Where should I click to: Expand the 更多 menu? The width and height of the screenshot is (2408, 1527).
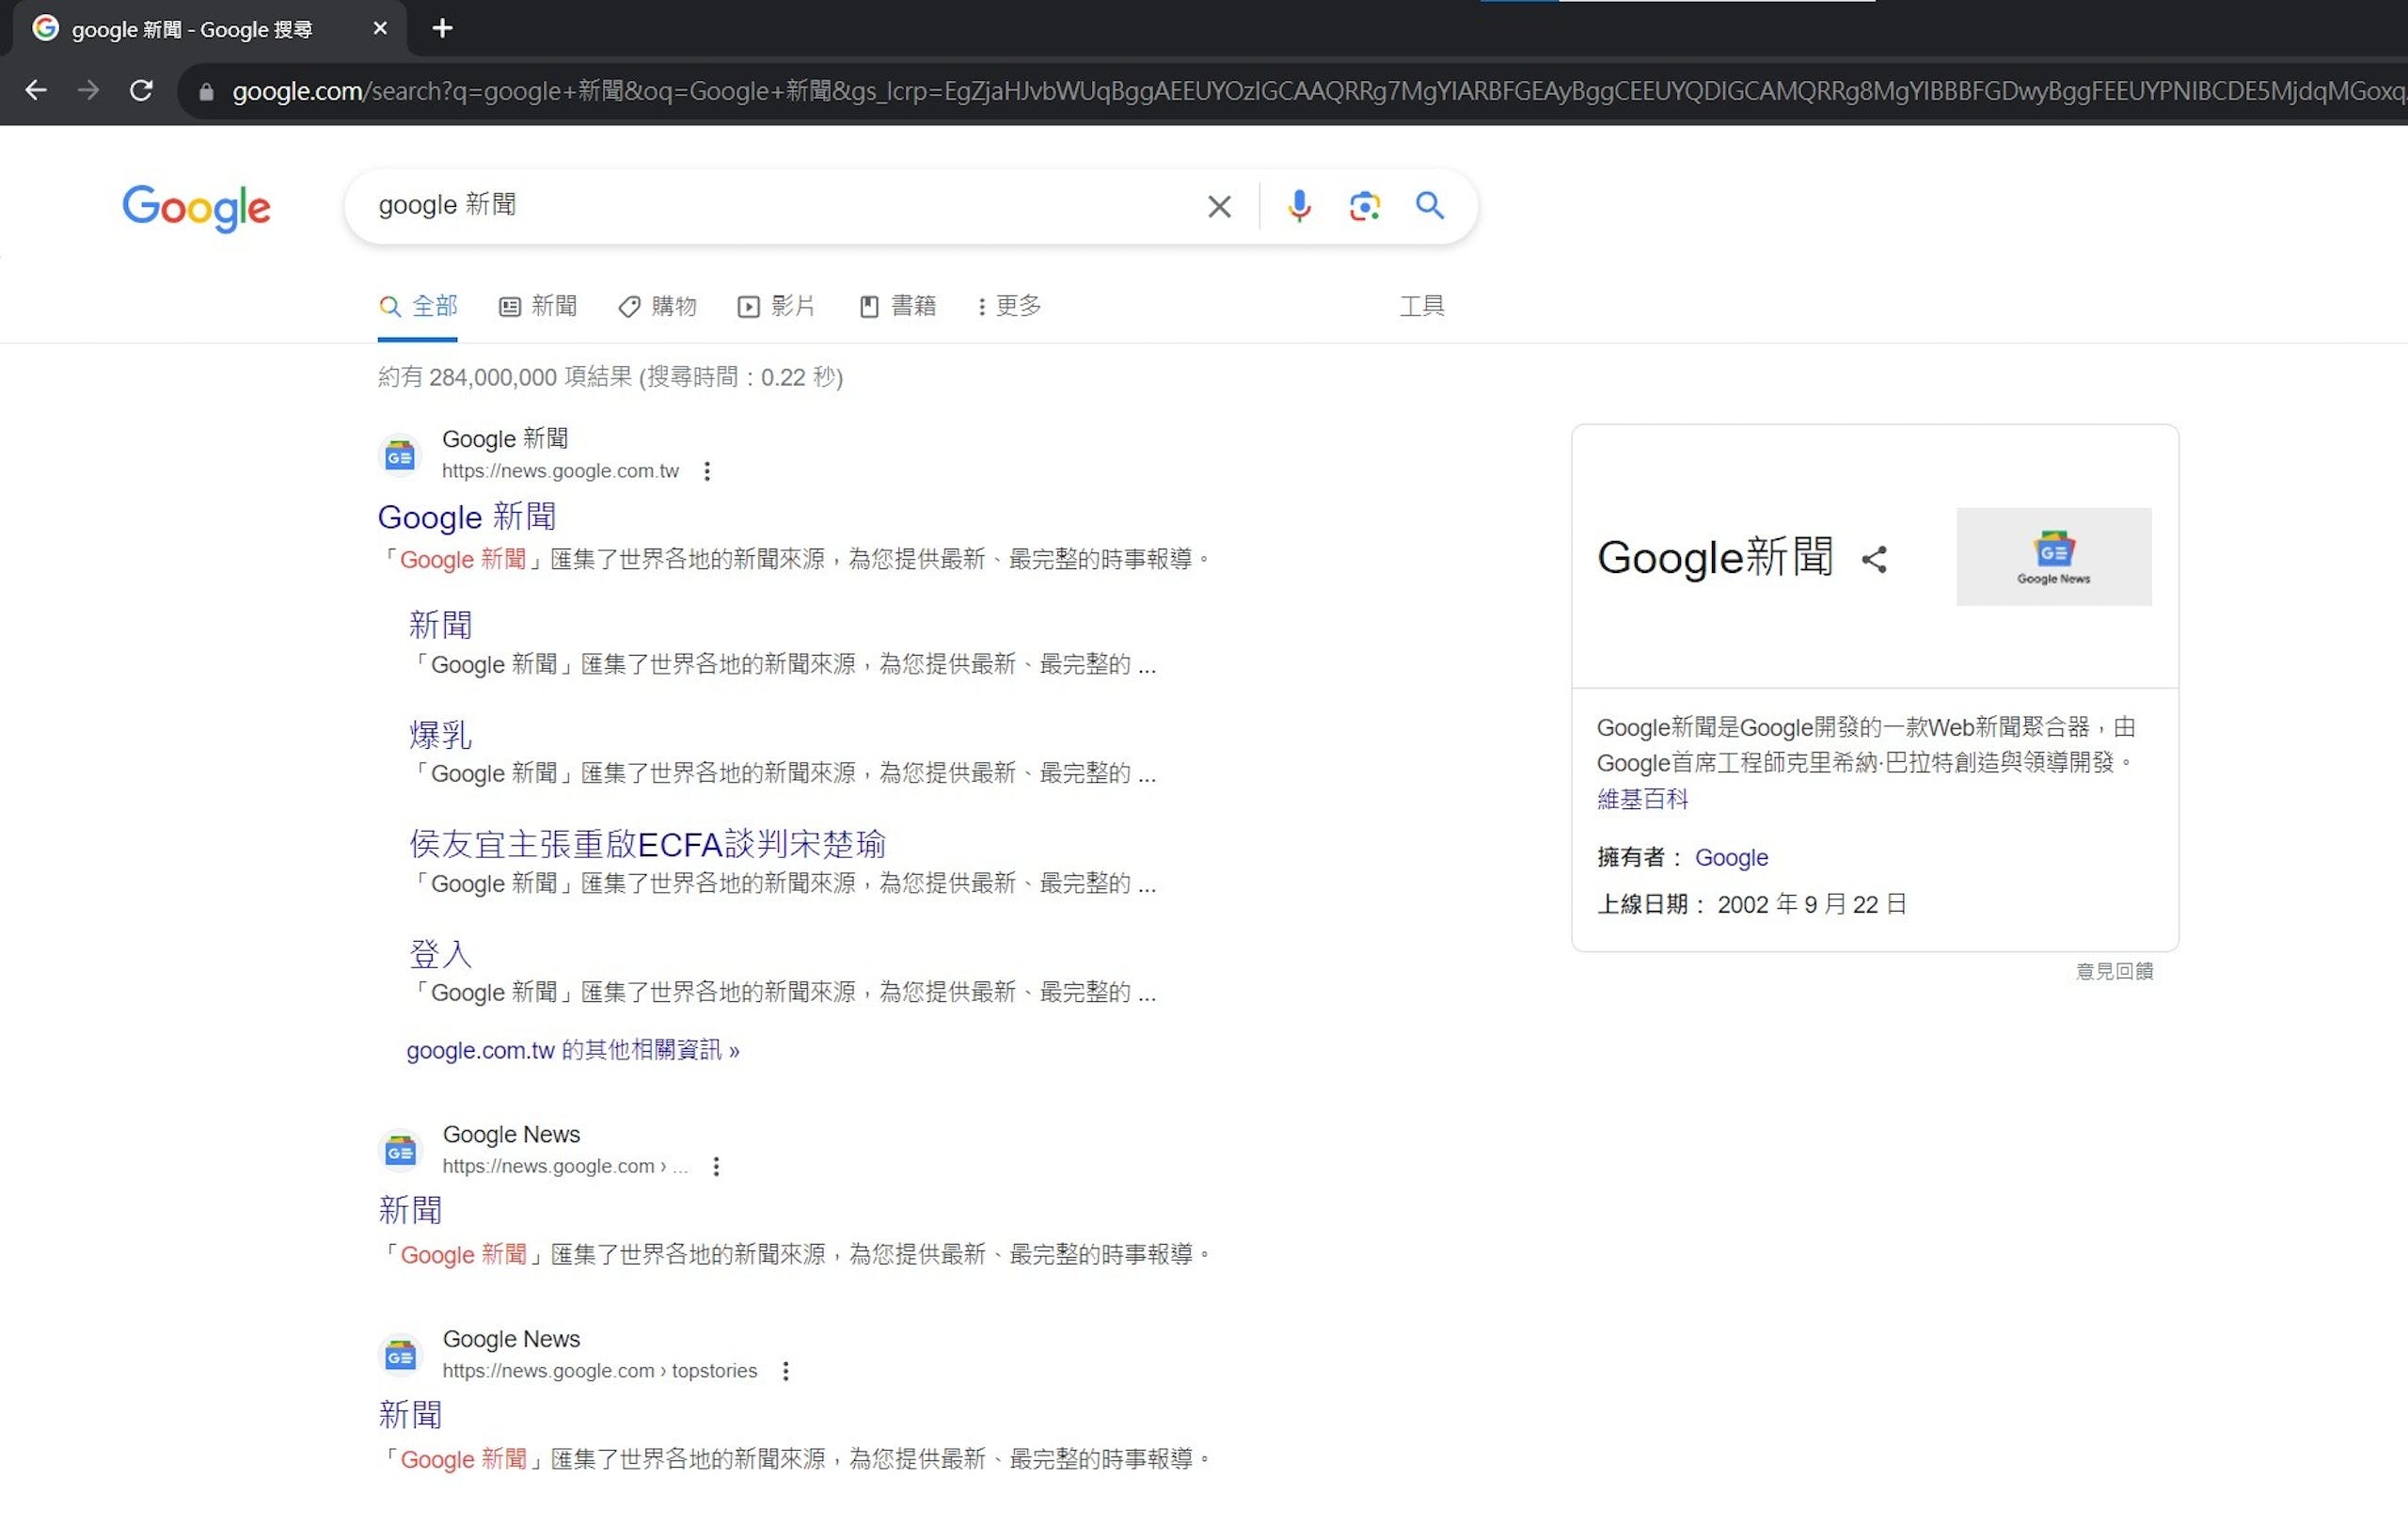1010,306
